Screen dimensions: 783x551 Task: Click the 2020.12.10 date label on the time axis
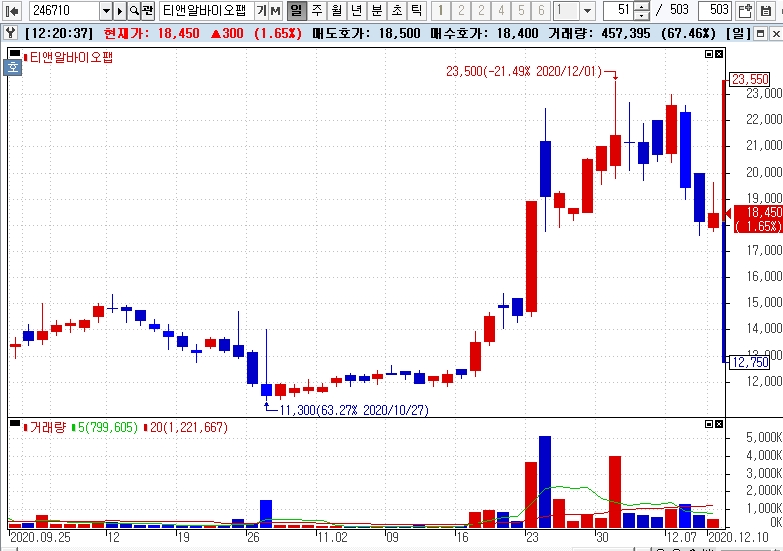[739, 538]
